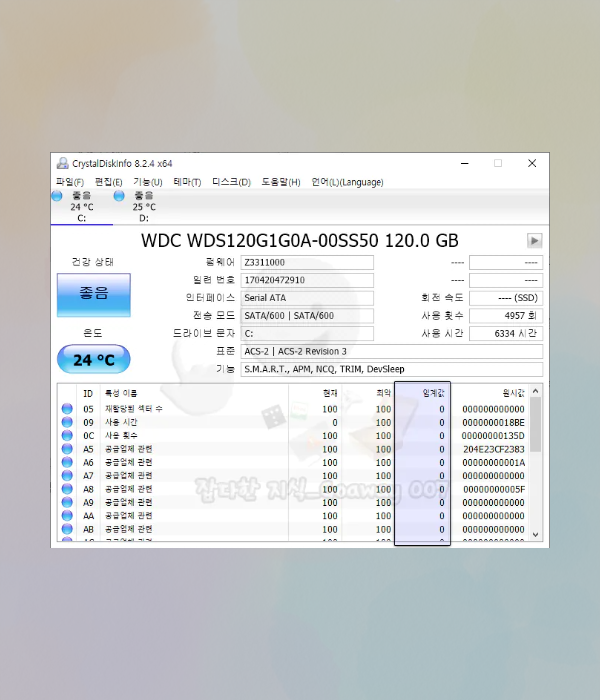This screenshot has width=600, height=700.
Task: Click the serial number field 170420472910
Action: [x=307, y=280]
